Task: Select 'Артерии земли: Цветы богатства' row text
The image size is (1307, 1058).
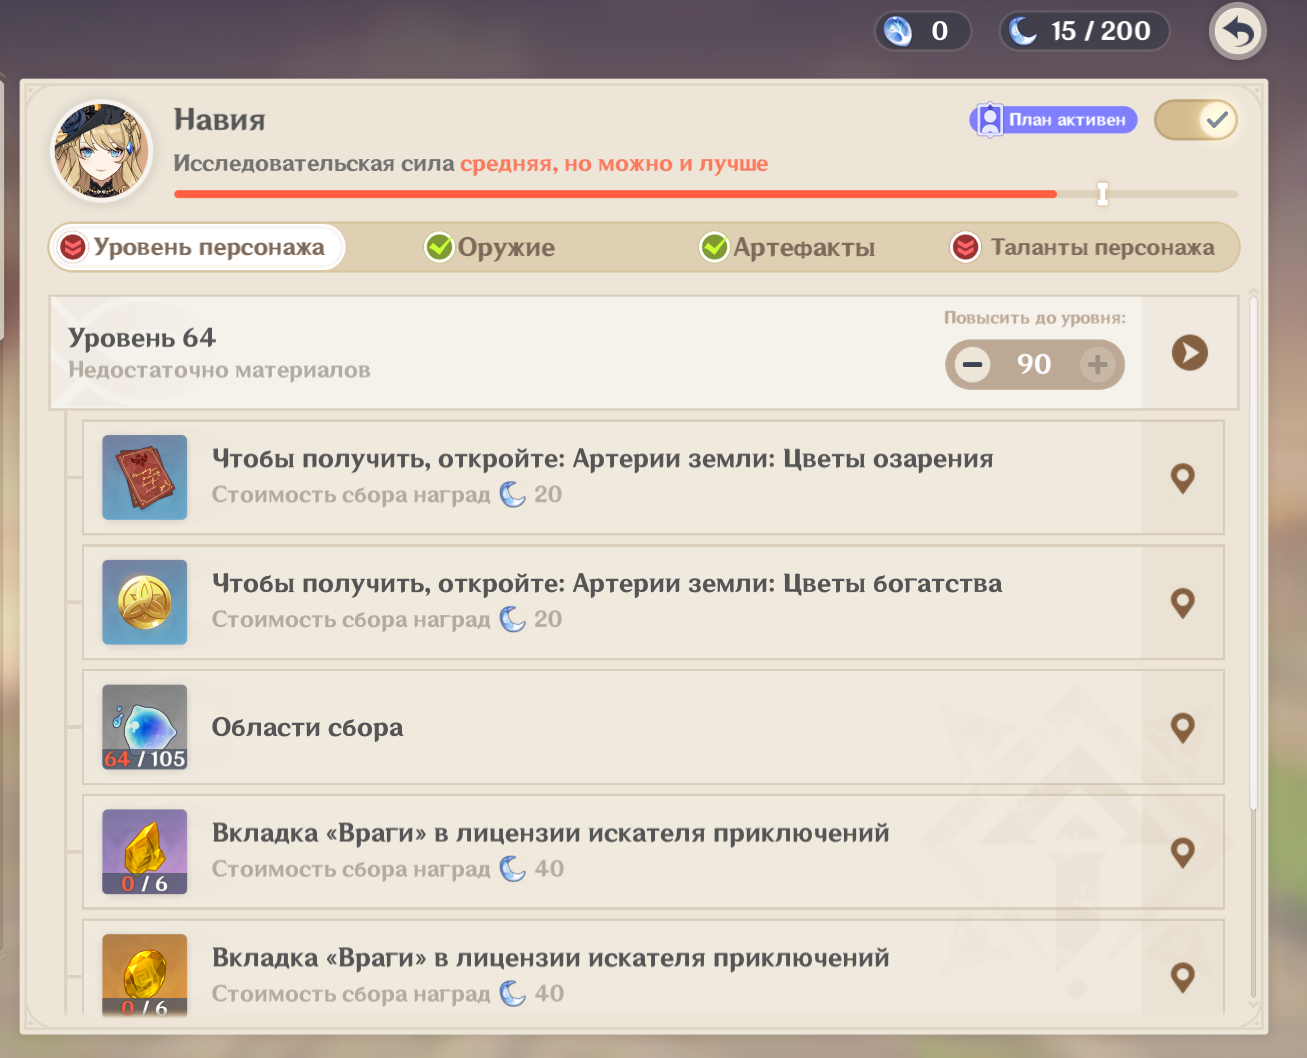Action: click(x=788, y=584)
